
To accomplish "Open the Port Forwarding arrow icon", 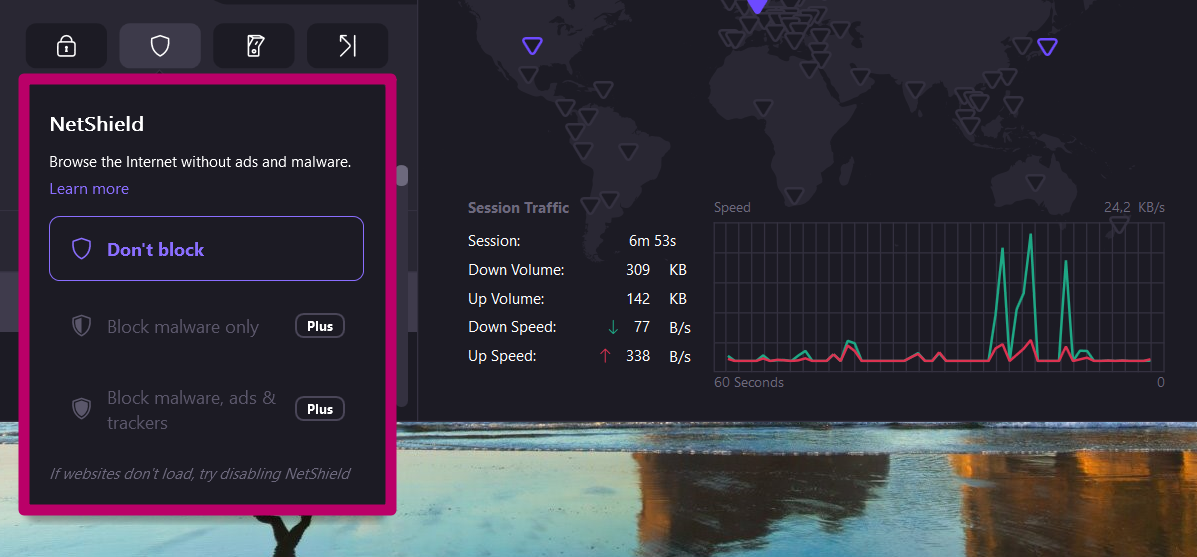I will 347,45.
